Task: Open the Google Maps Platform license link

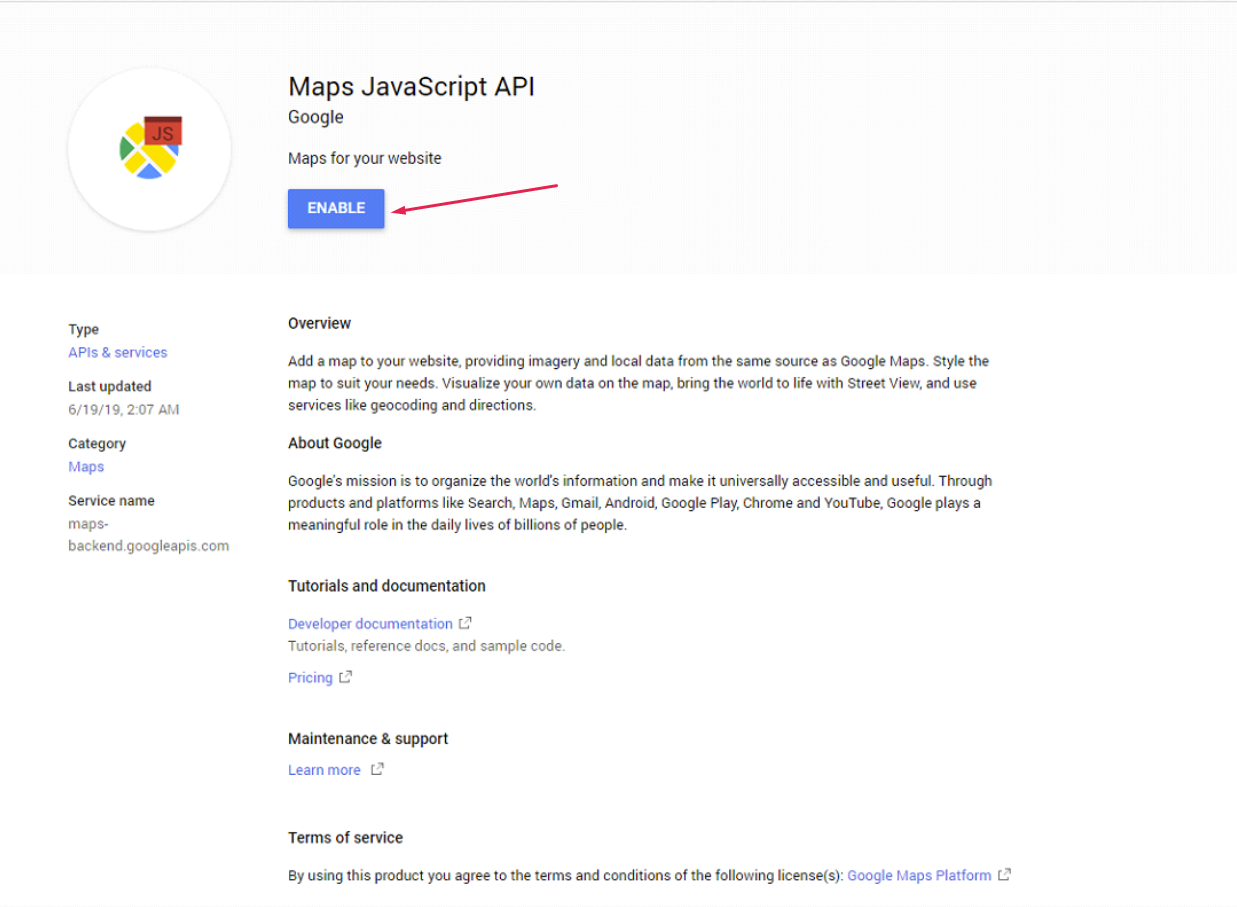Action: pyautogui.click(x=919, y=876)
